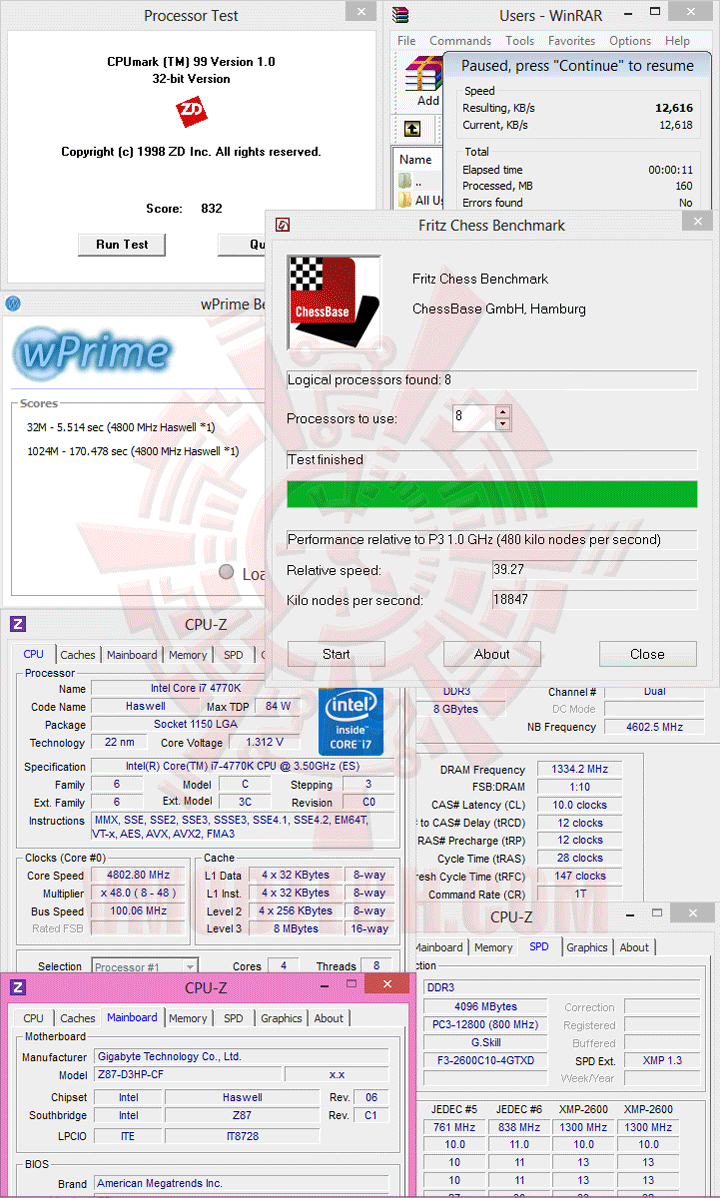Click the green Fritz benchmark progress bar
The image size is (720, 1198).
(x=492, y=494)
